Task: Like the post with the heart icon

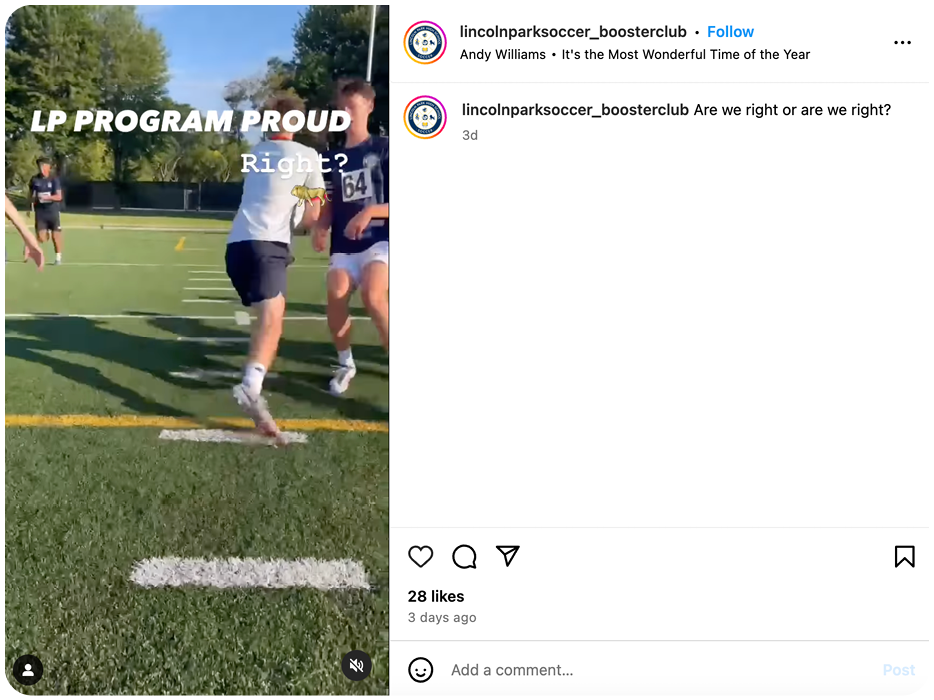Action: click(421, 556)
